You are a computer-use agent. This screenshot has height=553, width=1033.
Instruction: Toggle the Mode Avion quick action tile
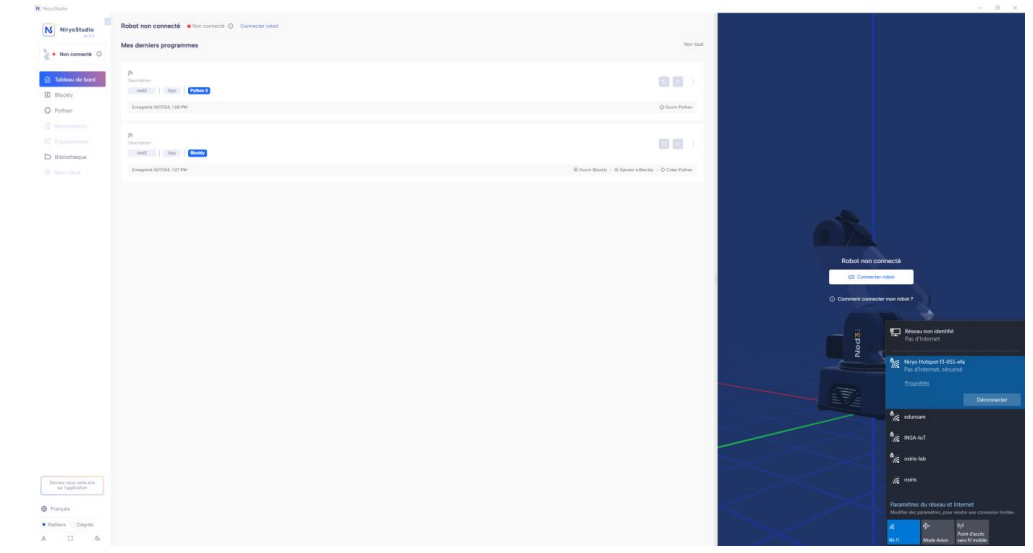click(x=937, y=532)
